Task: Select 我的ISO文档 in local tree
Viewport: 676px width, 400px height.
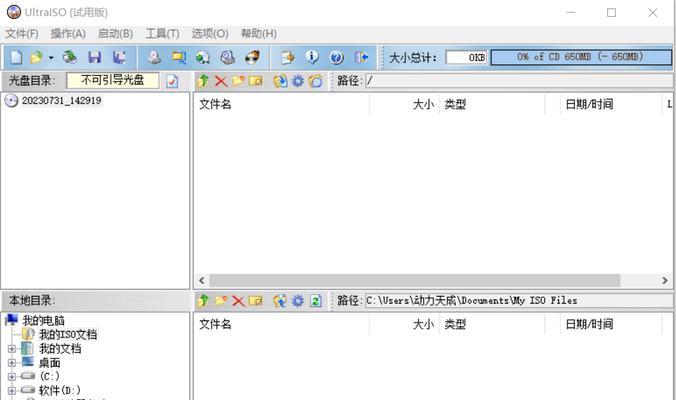Action: [68, 334]
